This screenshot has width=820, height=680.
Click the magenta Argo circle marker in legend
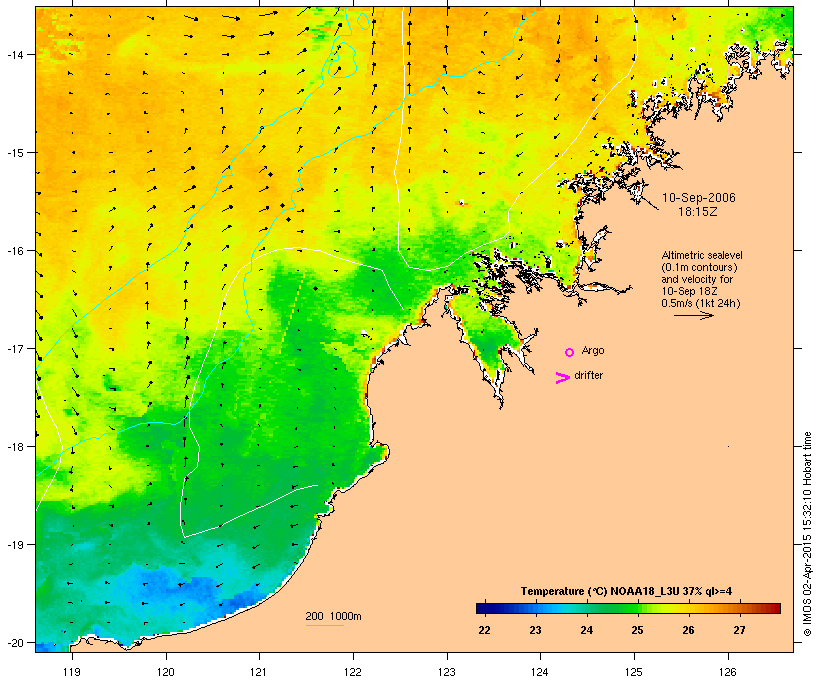[x=570, y=352]
